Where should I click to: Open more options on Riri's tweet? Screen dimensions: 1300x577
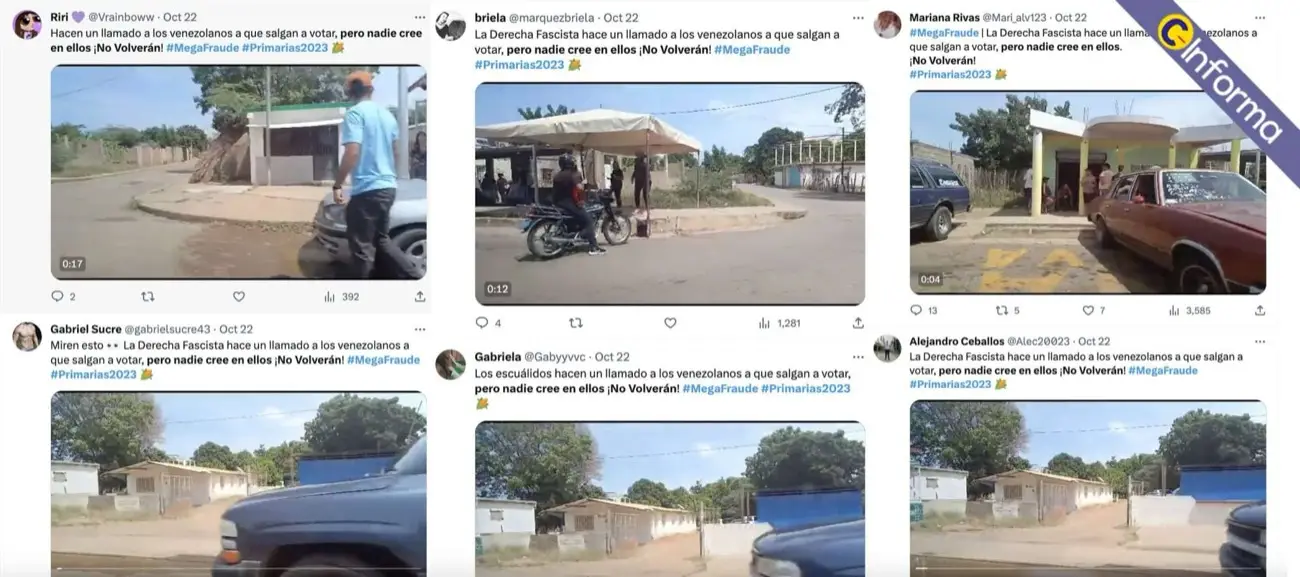[x=419, y=17]
